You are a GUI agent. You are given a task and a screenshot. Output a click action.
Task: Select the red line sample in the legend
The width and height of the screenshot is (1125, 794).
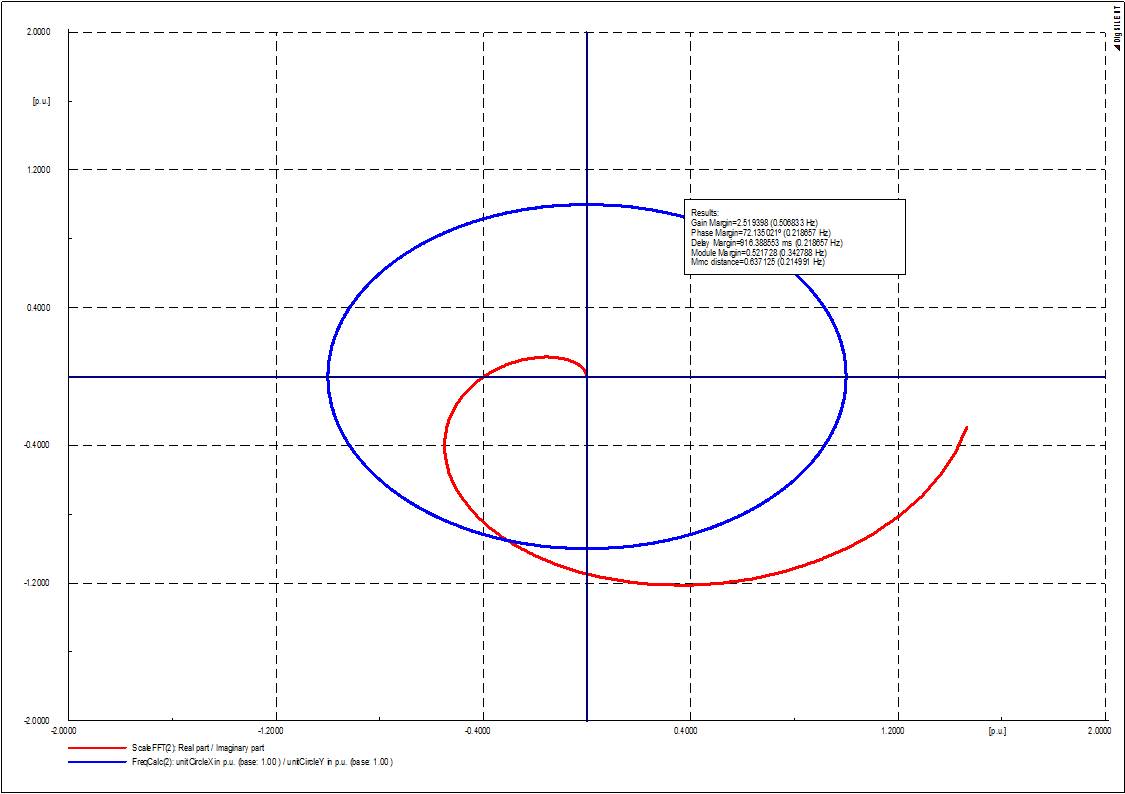coord(97,748)
